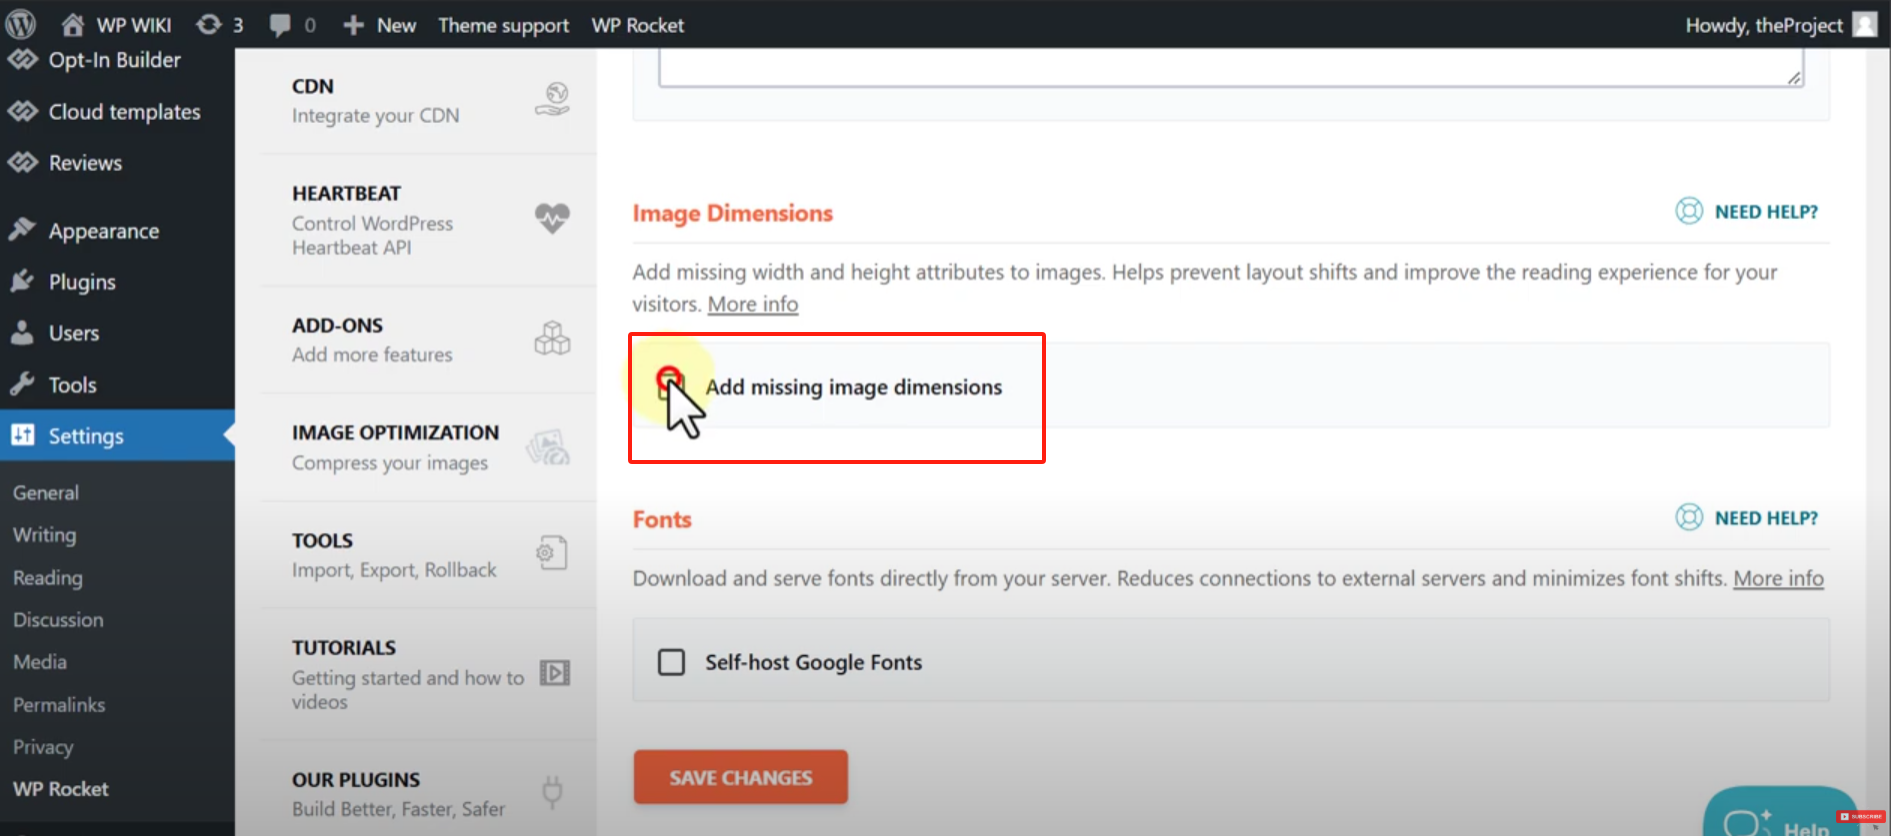
Task: Open Plugins in the admin sidebar
Action: click(82, 282)
